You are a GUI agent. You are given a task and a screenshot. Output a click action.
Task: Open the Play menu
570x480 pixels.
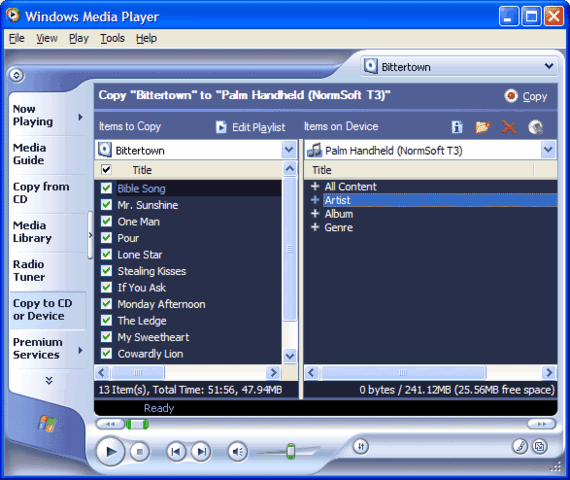coord(79,38)
